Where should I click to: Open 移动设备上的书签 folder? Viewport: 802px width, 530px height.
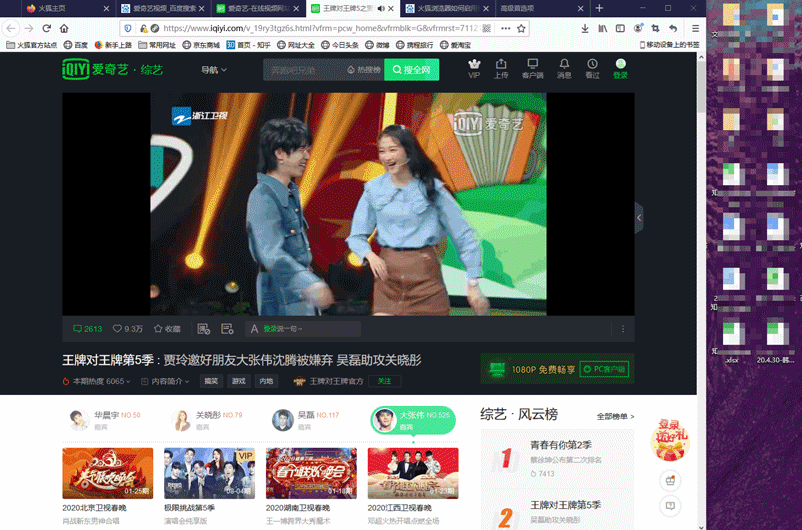click(670, 45)
